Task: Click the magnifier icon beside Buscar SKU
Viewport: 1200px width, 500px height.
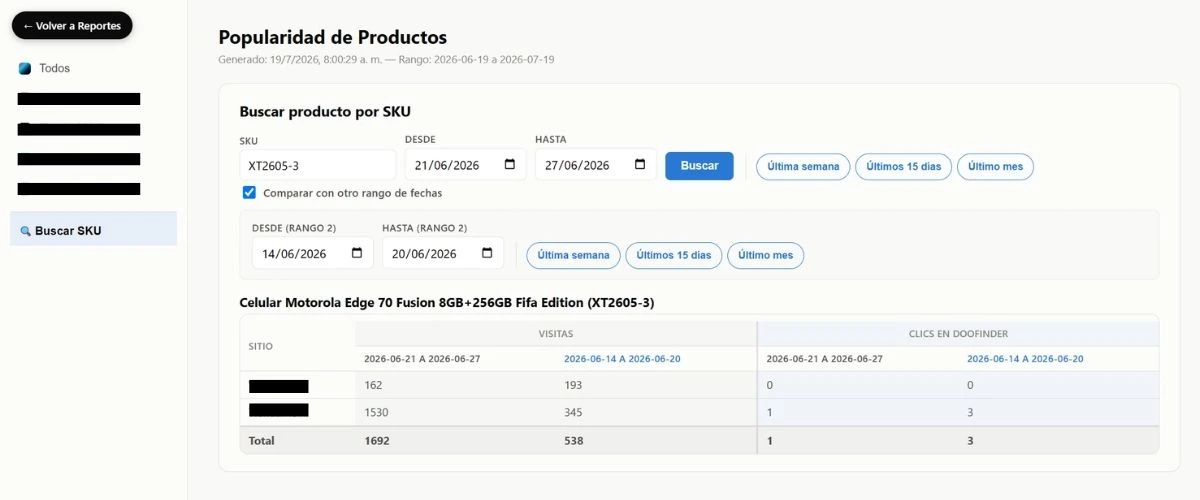Action: coord(26,231)
